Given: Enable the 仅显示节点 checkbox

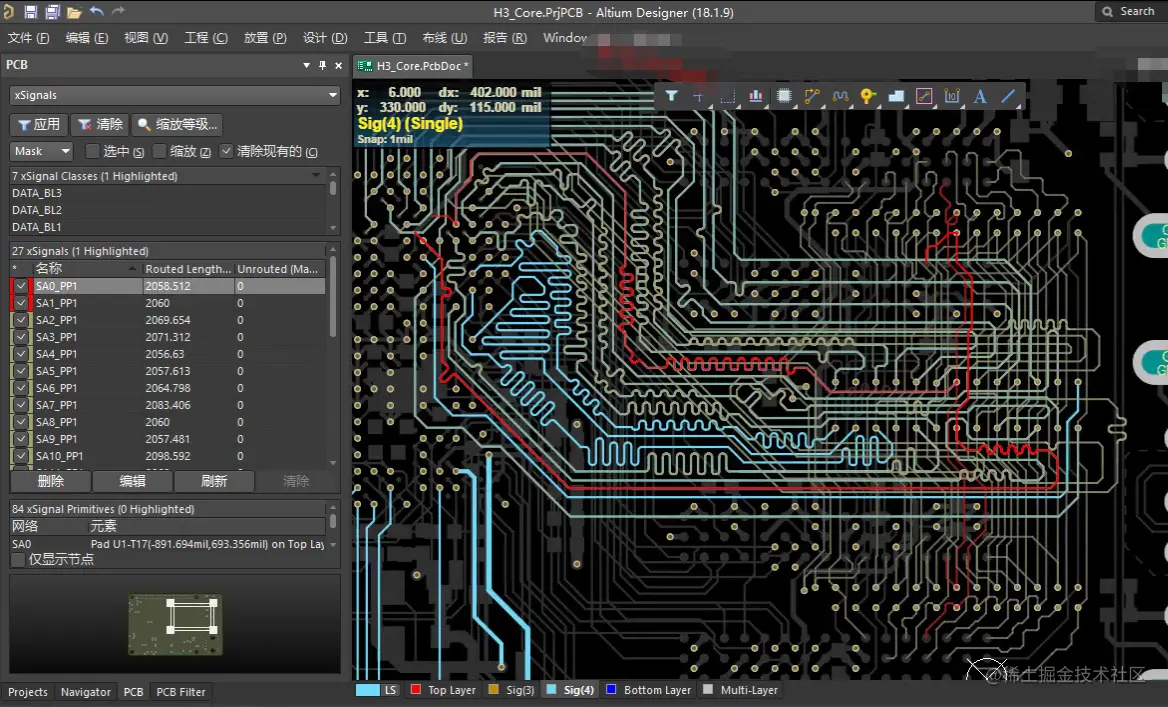Looking at the screenshot, I should 18,559.
